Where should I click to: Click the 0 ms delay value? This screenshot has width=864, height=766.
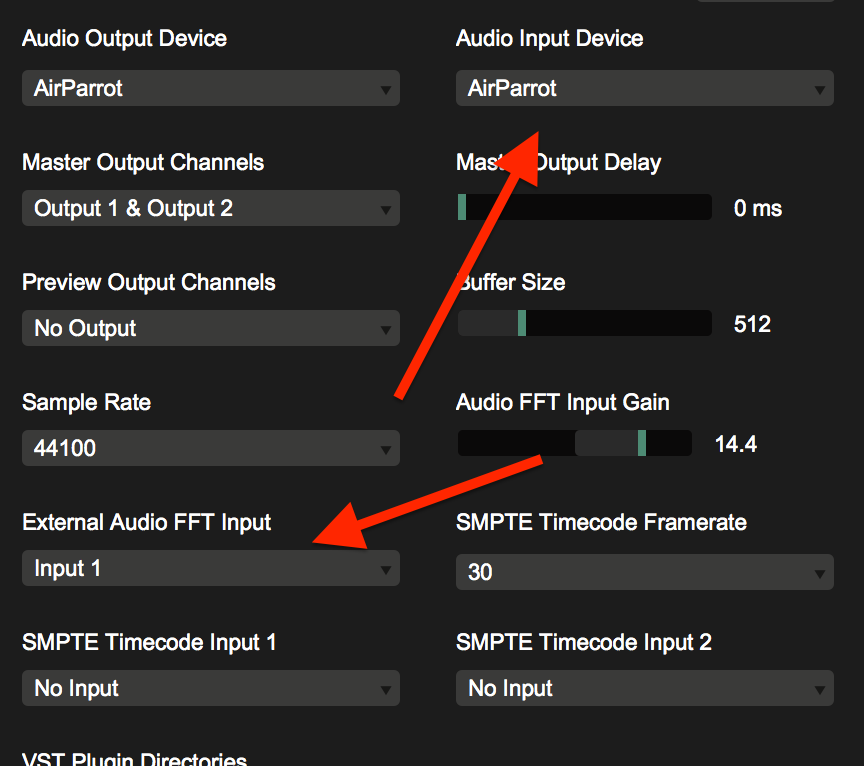pyautogui.click(x=757, y=209)
